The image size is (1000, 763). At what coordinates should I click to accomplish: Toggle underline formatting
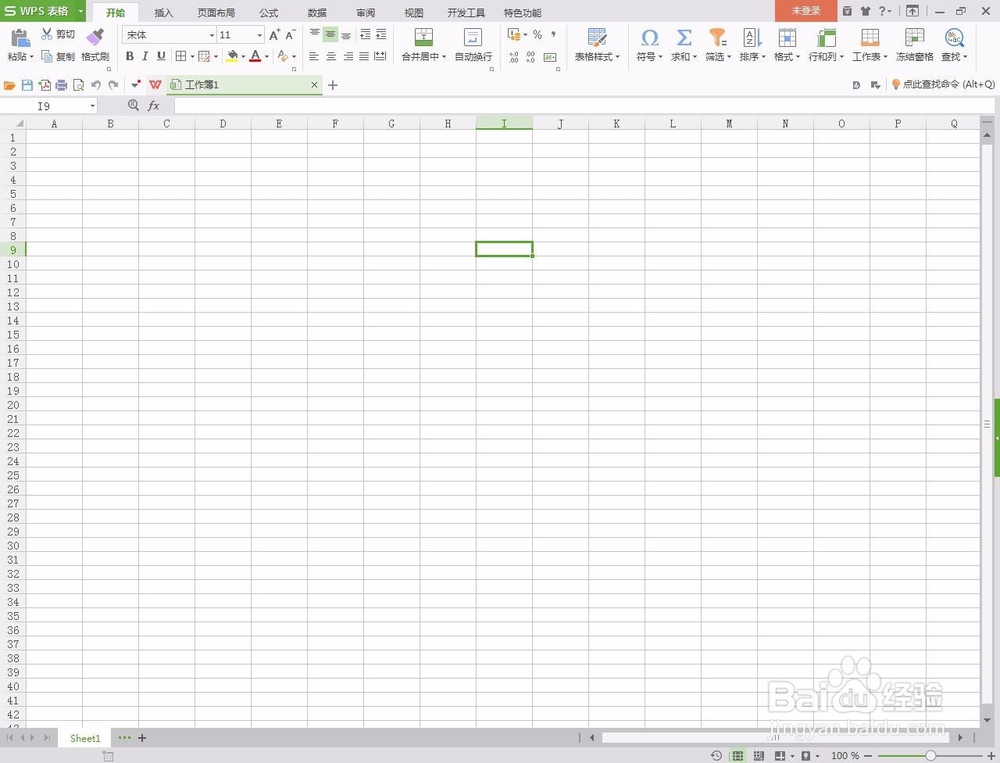click(161, 56)
